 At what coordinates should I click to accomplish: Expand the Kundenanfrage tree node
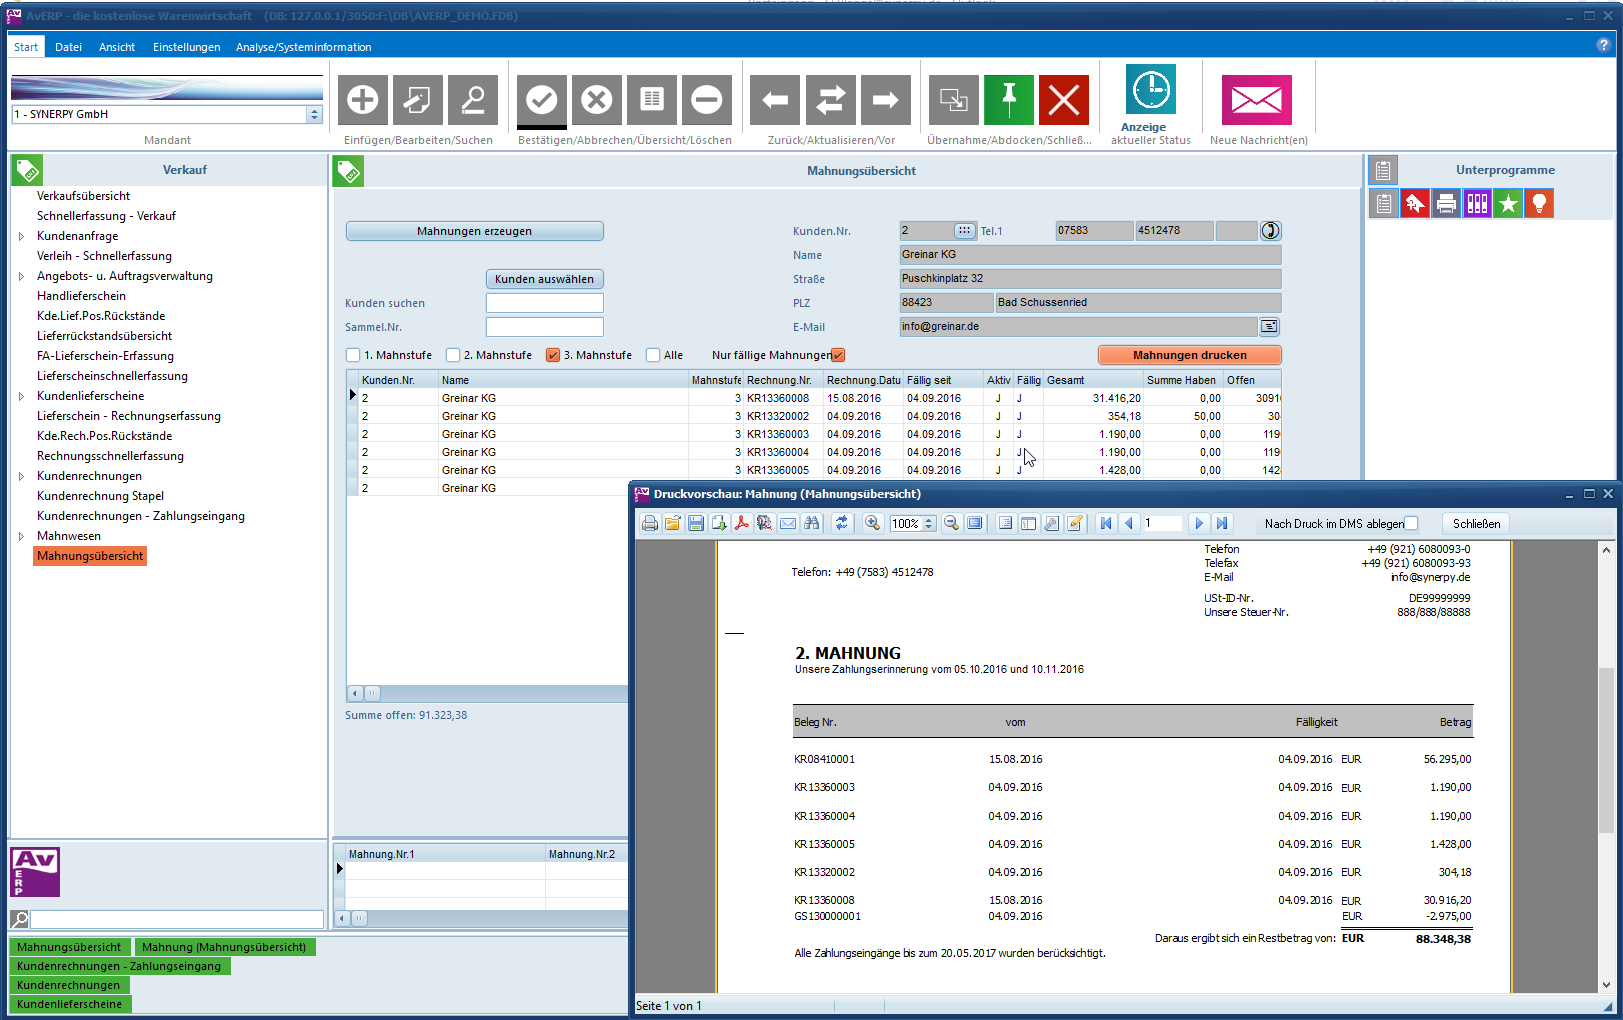21,236
